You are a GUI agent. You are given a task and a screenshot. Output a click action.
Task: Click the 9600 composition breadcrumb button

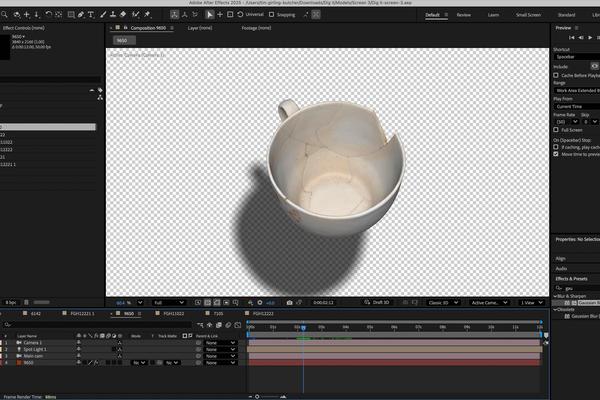(124, 40)
